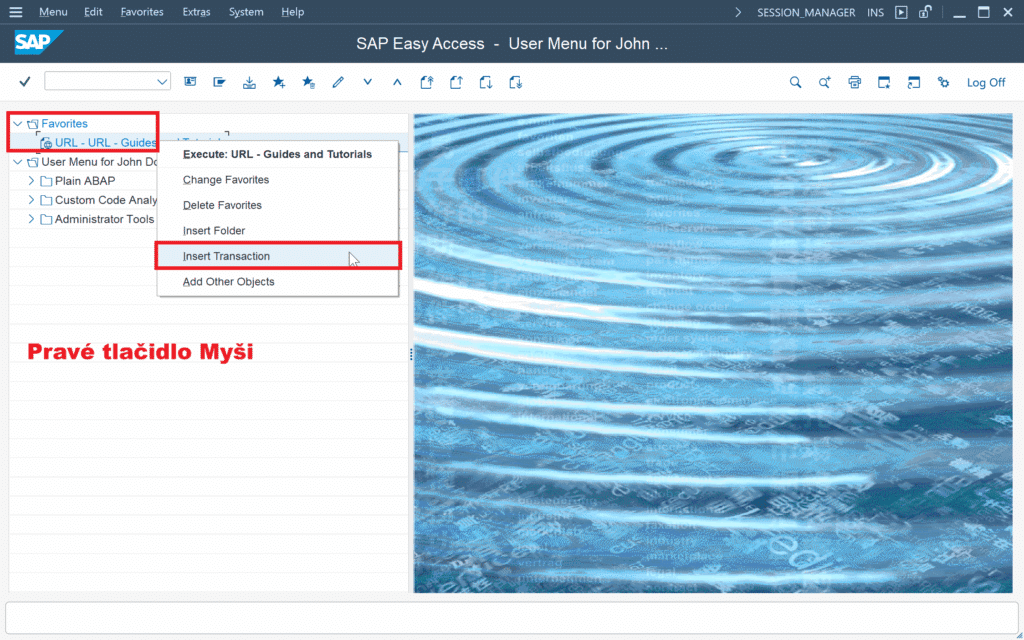Open the transaction command field dropdown
This screenshot has height=640, width=1024.
point(162,82)
